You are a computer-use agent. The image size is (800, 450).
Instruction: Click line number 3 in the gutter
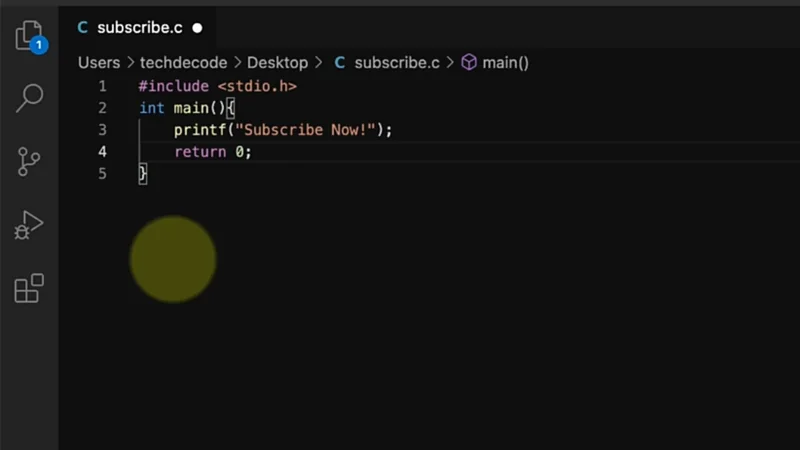(x=102, y=130)
